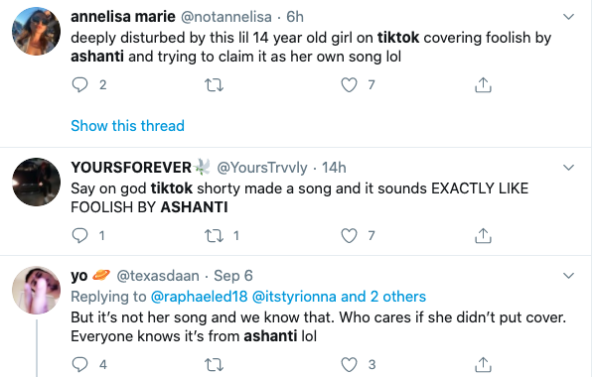Reply to annelisa marie's tweet
The image size is (595, 377).
tap(80, 85)
